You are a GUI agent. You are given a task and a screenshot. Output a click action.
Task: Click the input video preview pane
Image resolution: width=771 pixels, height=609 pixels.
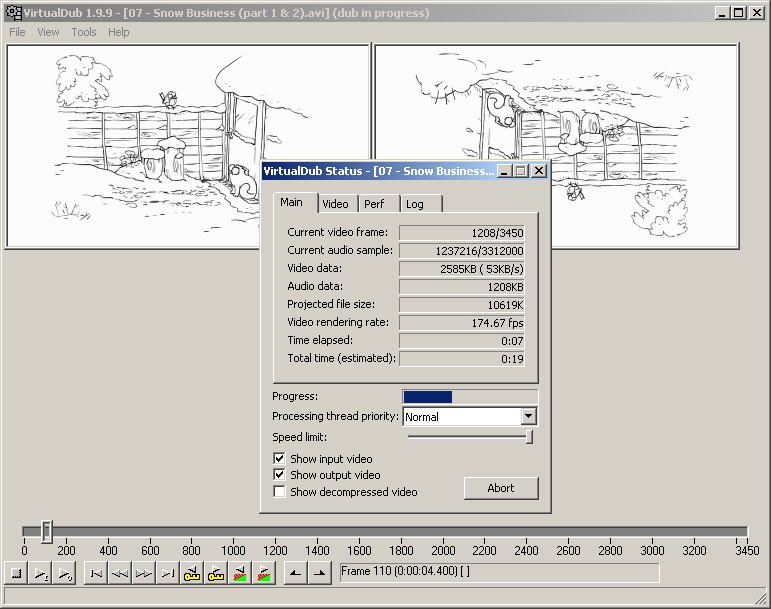pyautogui.click(x=187, y=146)
